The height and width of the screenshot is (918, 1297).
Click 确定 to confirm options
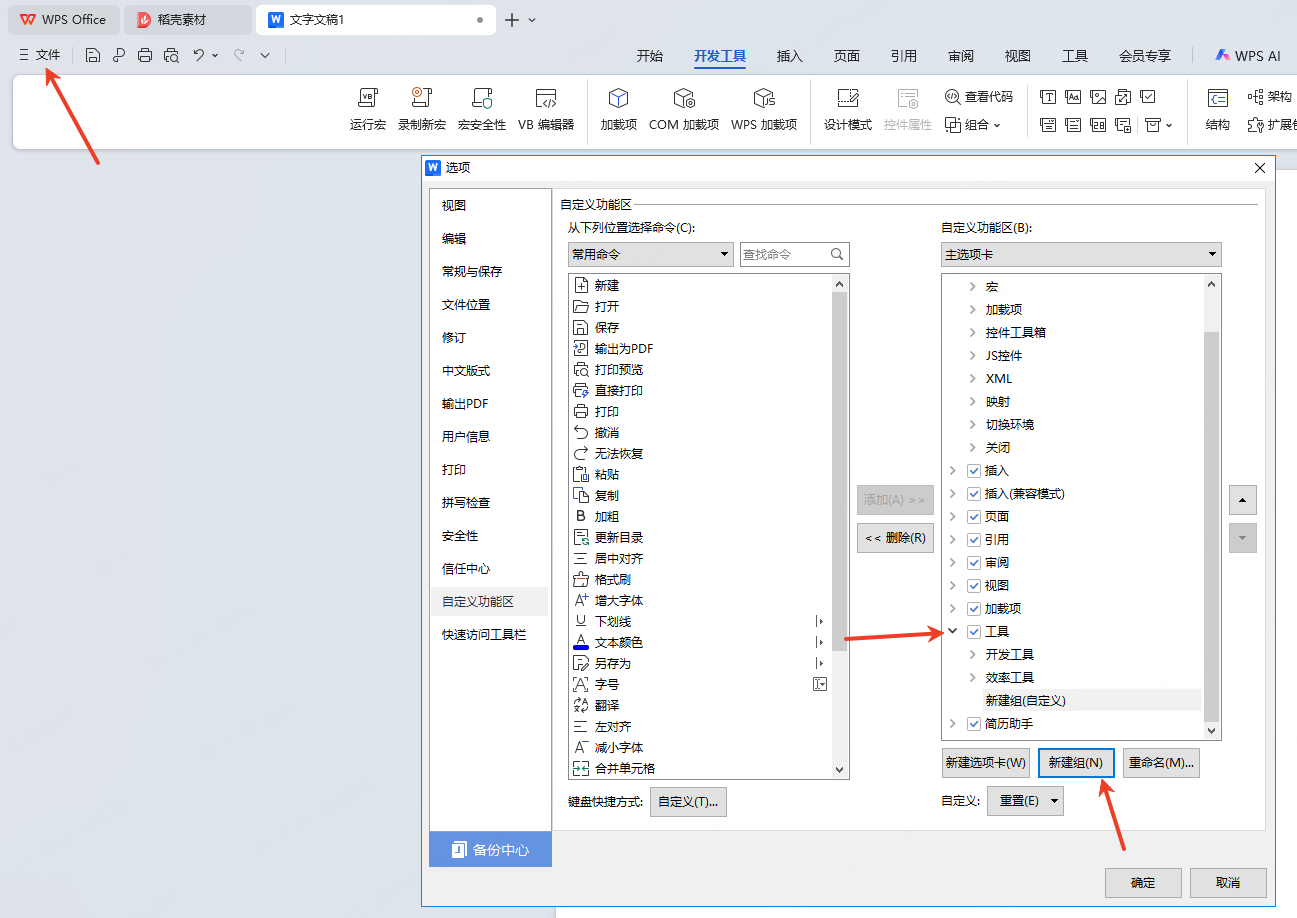click(1143, 883)
